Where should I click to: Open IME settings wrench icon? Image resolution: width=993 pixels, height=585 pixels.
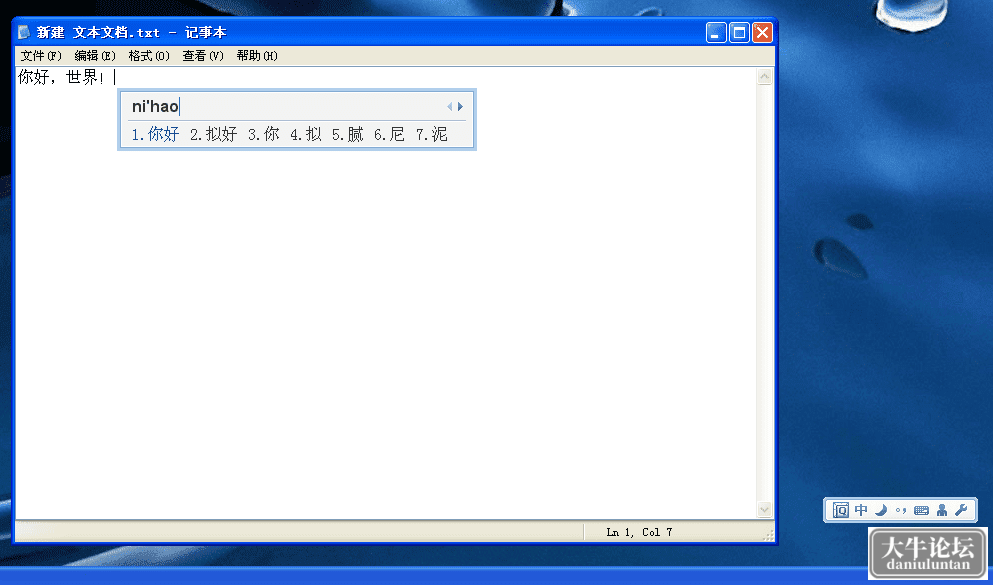[961, 510]
